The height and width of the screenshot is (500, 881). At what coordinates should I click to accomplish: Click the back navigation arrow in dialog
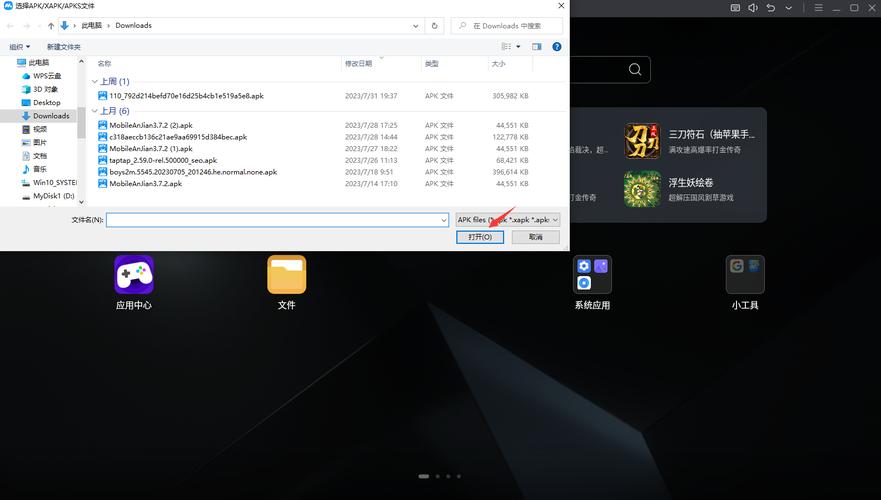pyautogui.click(x=10, y=25)
